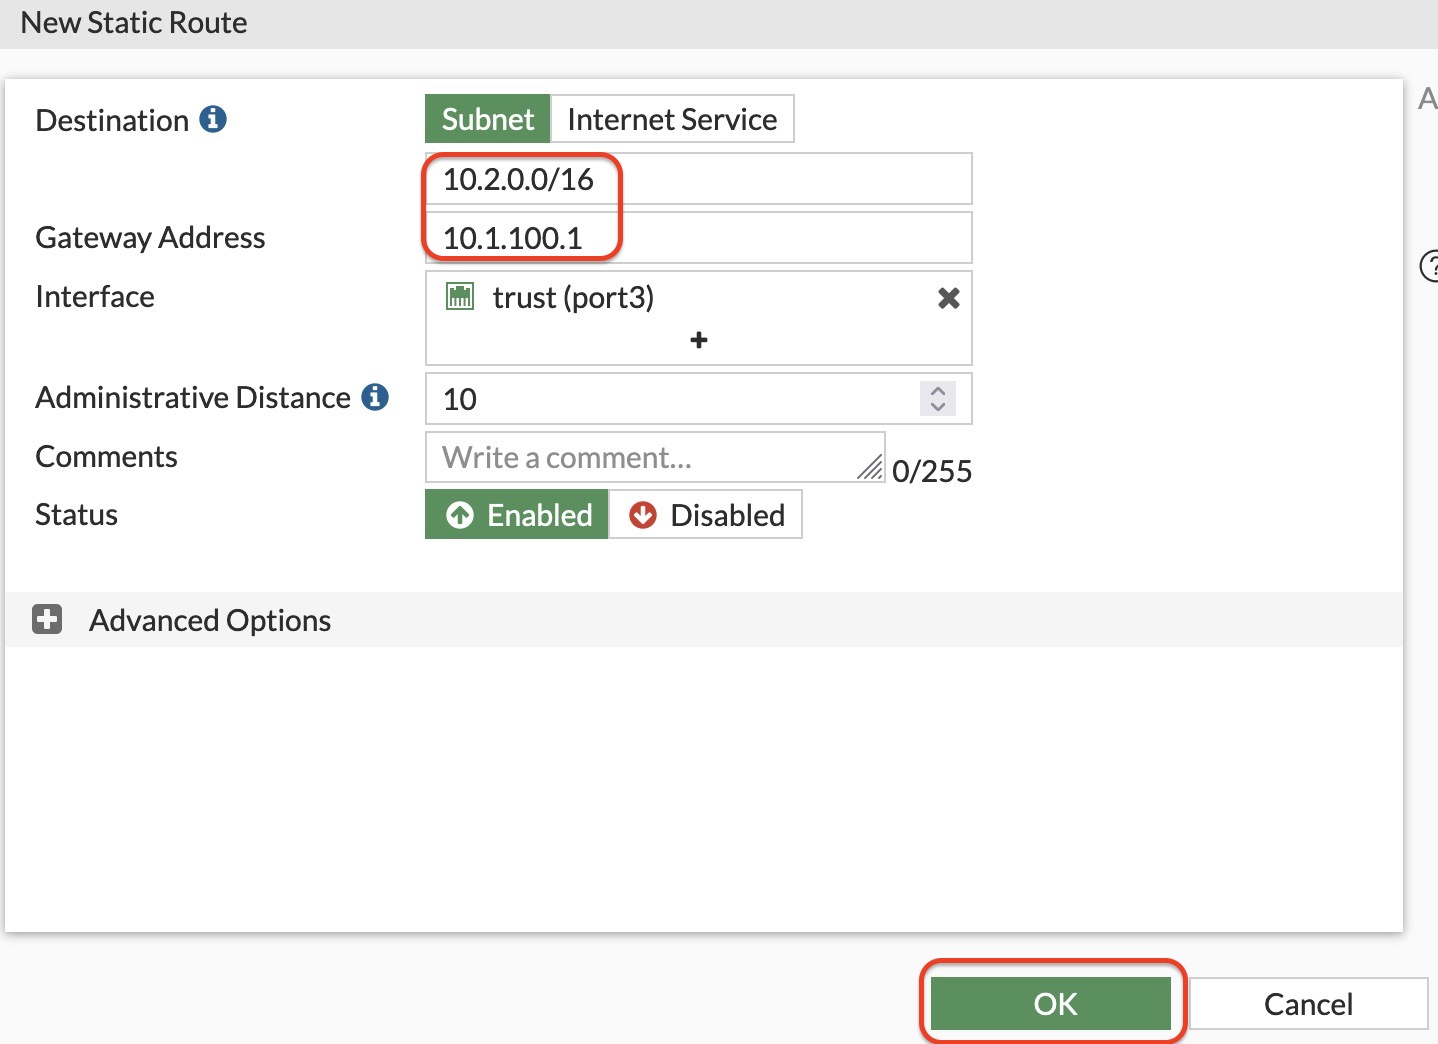Cancel the new static route

(1308, 1004)
